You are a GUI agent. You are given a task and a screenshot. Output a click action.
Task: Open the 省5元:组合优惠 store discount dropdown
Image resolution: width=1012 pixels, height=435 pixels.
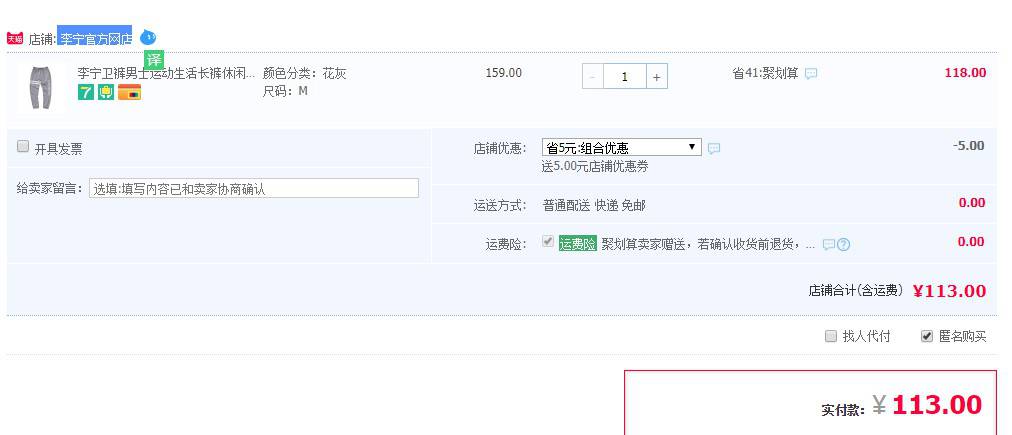coord(622,148)
